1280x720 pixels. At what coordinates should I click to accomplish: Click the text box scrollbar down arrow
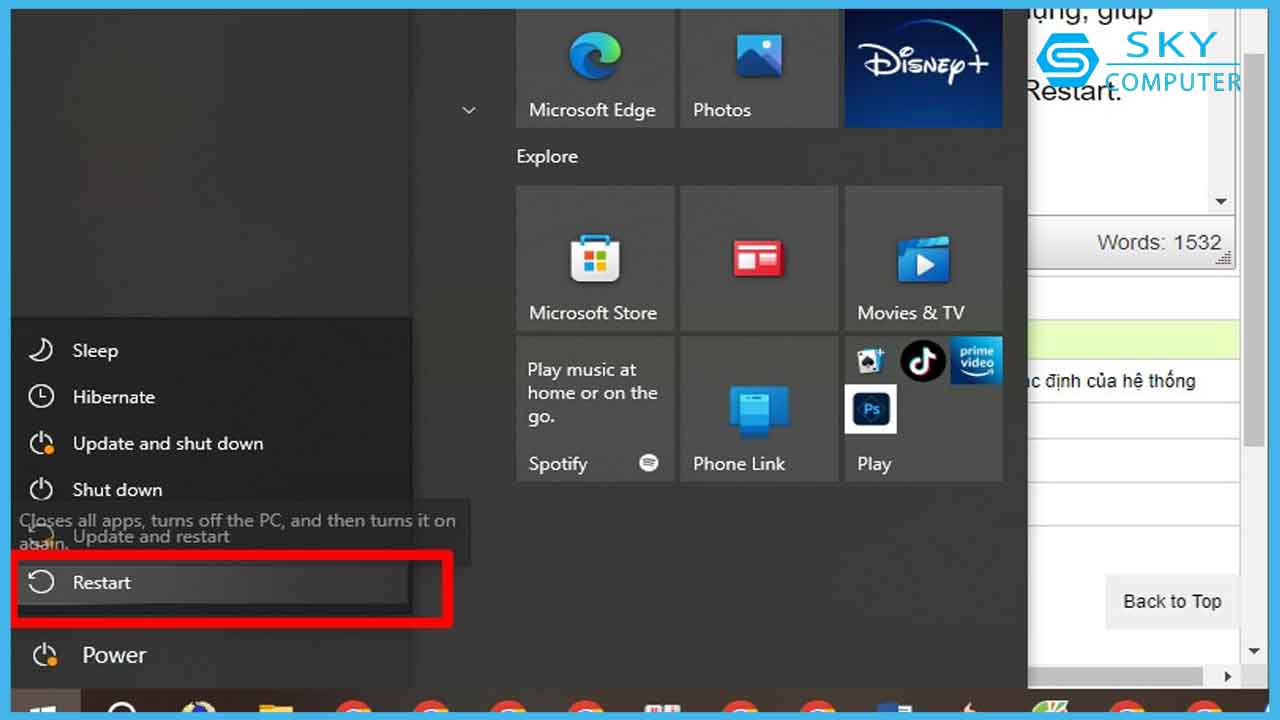pyautogui.click(x=1220, y=201)
